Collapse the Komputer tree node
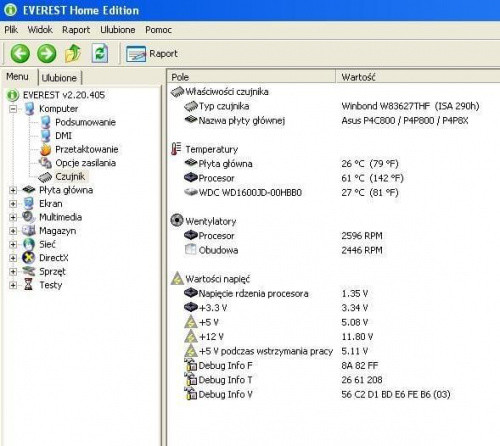Image resolution: width=500 pixels, height=446 pixels. pos(13,109)
